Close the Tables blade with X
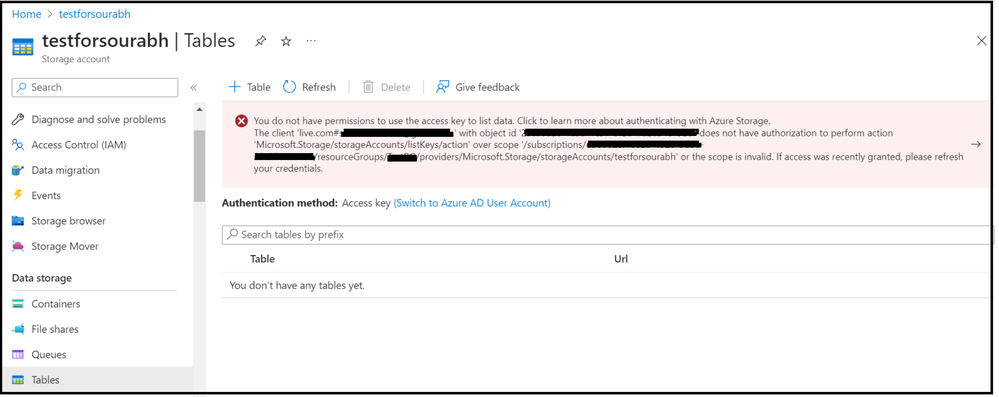The image size is (999, 397). pyautogui.click(x=982, y=41)
